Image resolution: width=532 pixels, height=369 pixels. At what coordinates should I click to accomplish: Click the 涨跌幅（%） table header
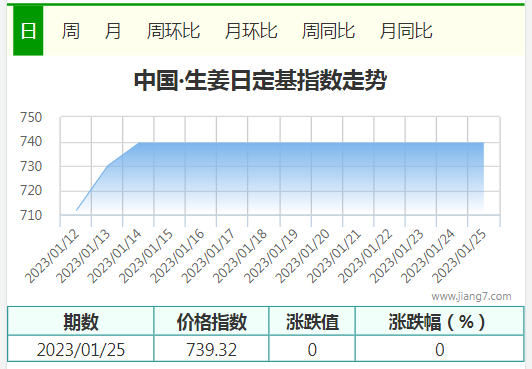click(x=439, y=322)
